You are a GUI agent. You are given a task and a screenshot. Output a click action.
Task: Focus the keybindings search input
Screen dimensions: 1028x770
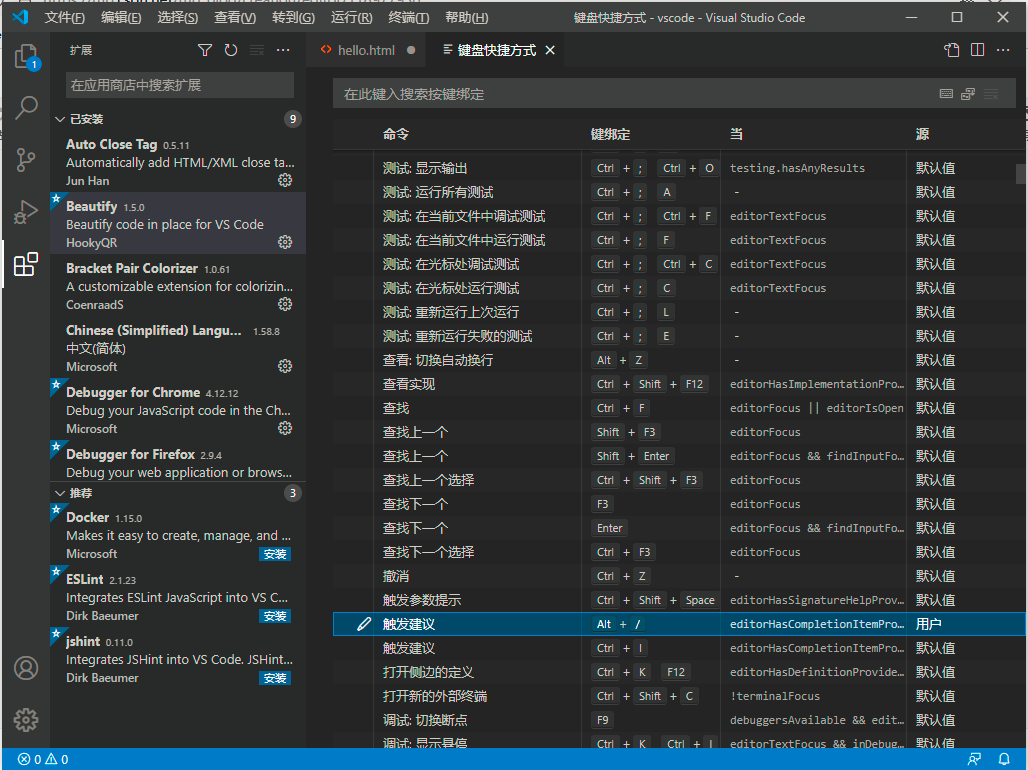tap(636, 94)
